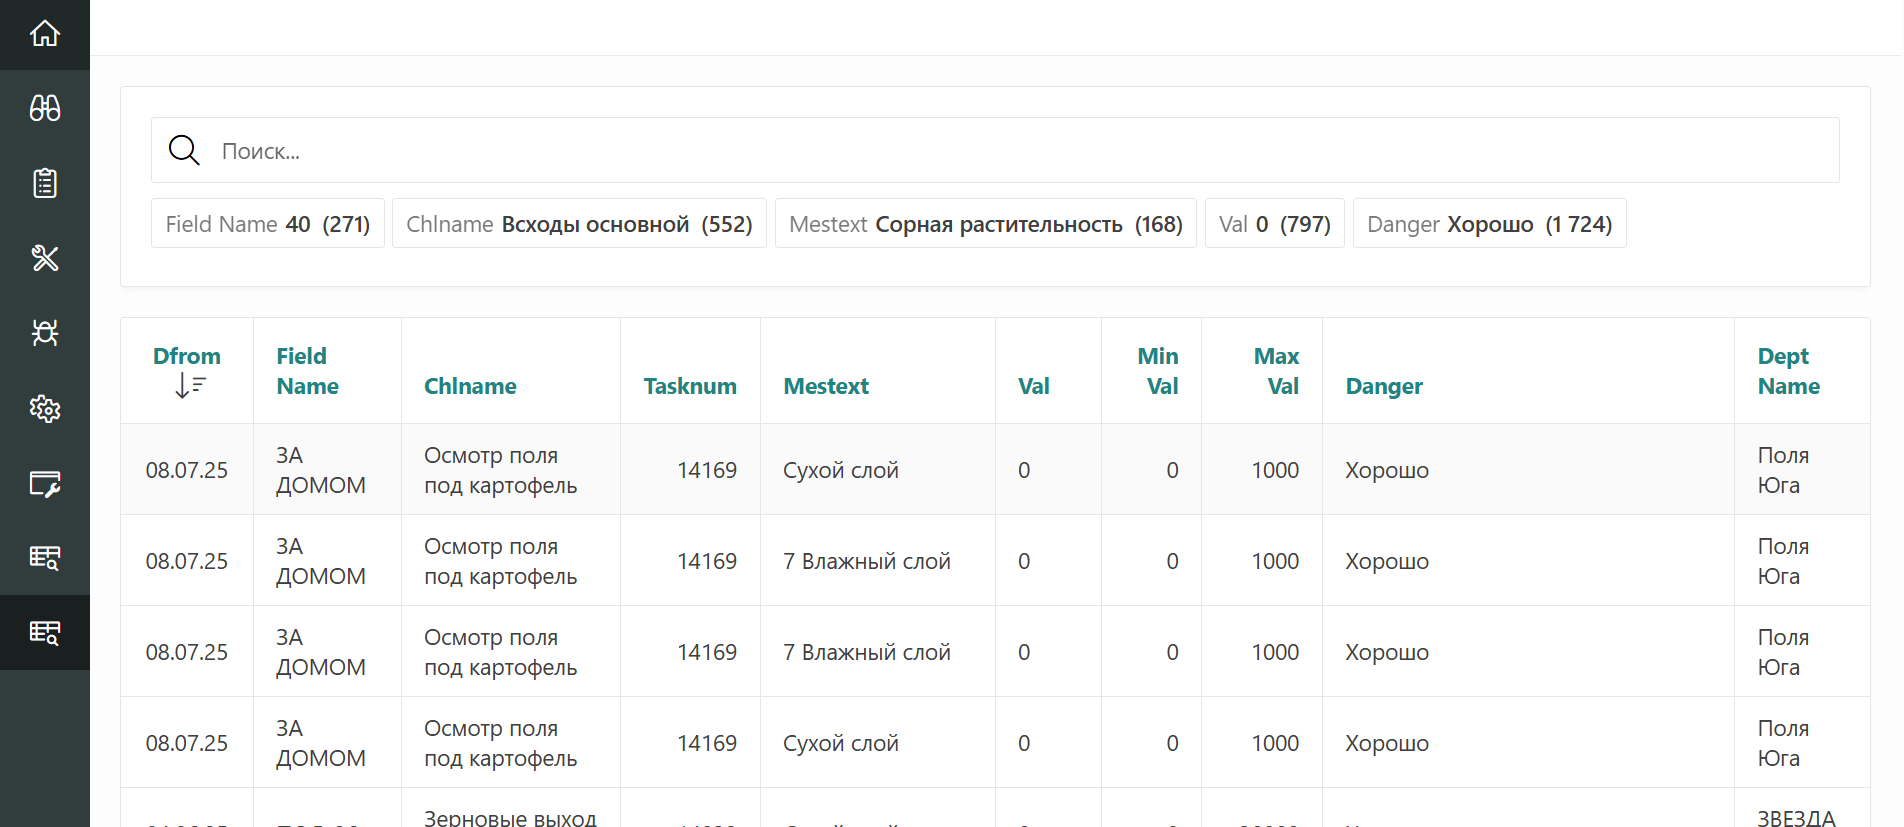Open the first table search sidebar icon
Image resolution: width=1904 pixels, height=827 pixels.
[45, 558]
